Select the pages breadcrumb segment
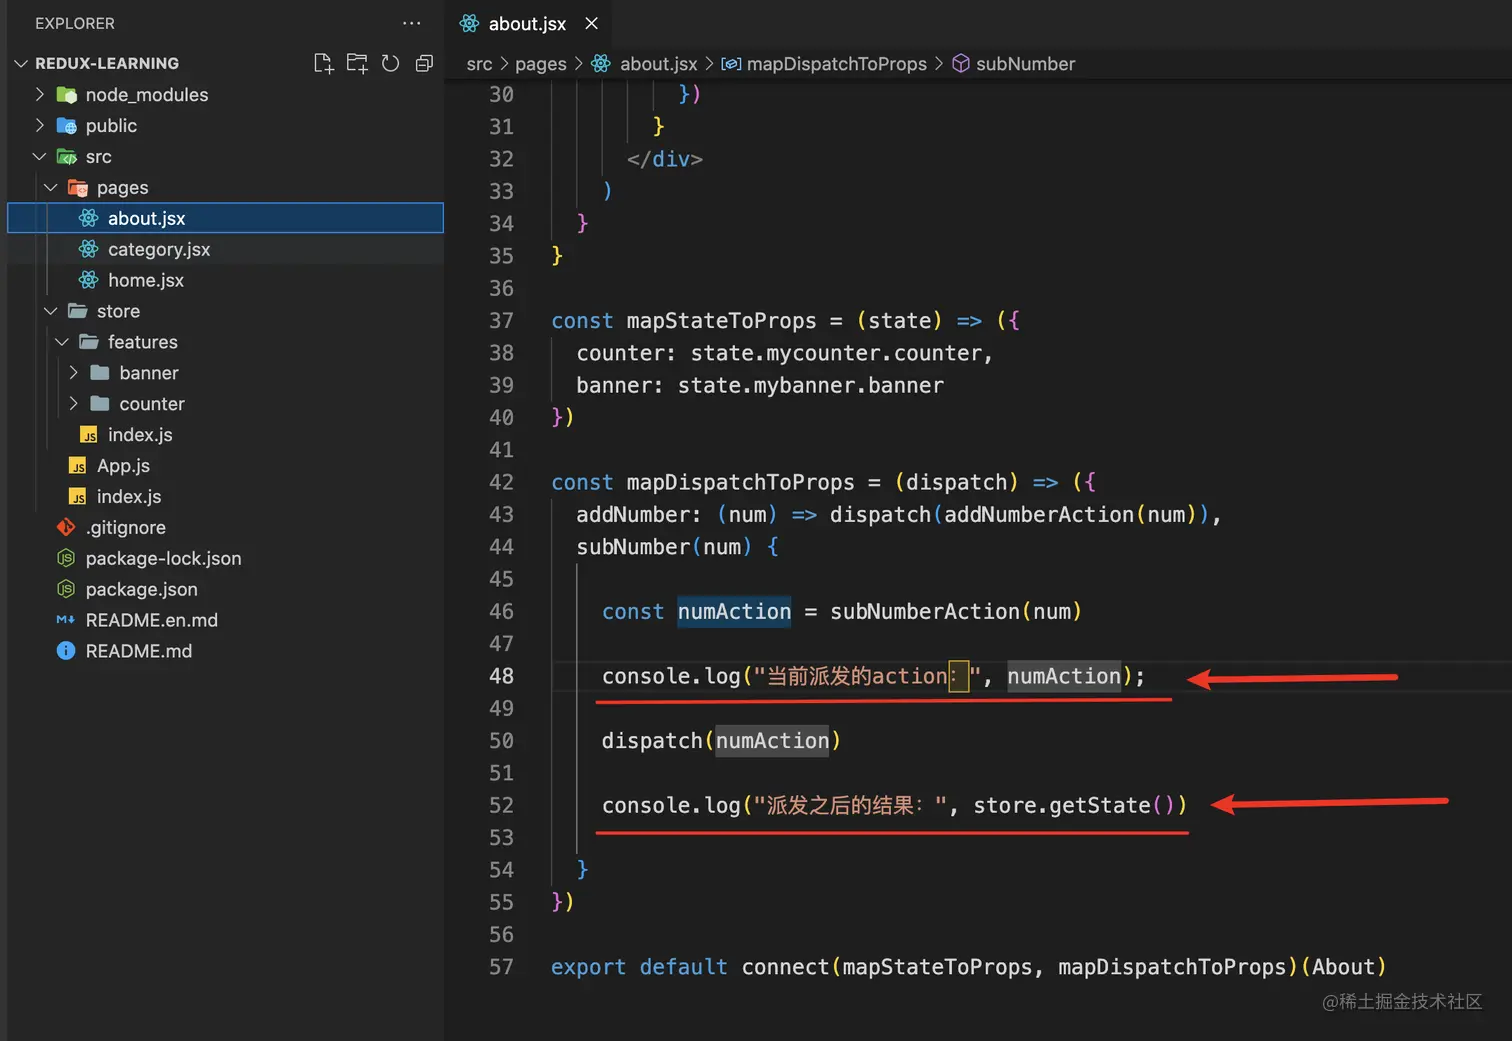 tap(541, 64)
